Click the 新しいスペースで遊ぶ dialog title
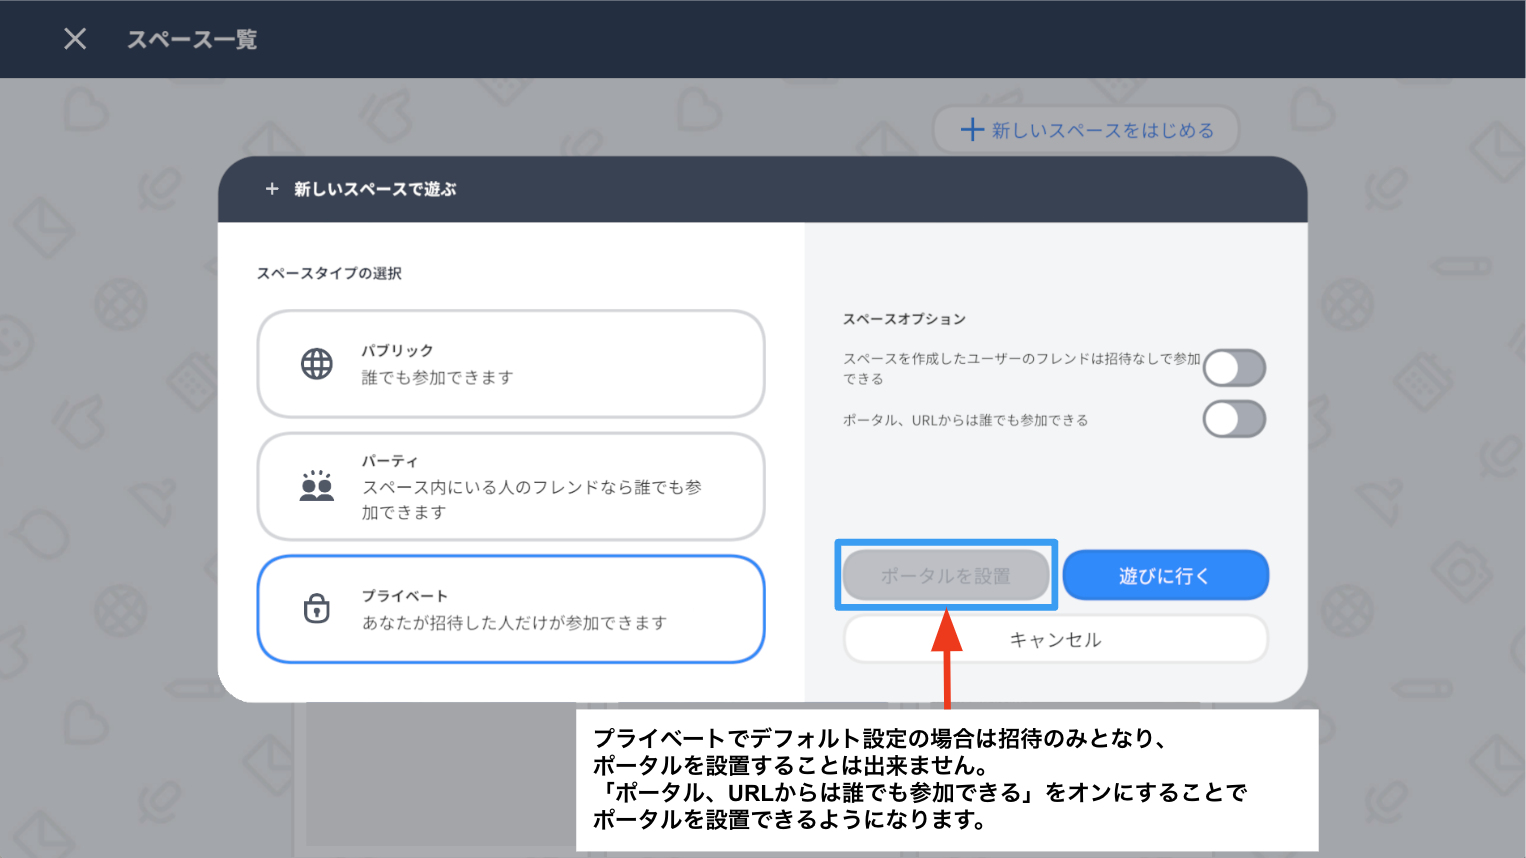Screen dimensions: 1526x858 [x=375, y=189]
